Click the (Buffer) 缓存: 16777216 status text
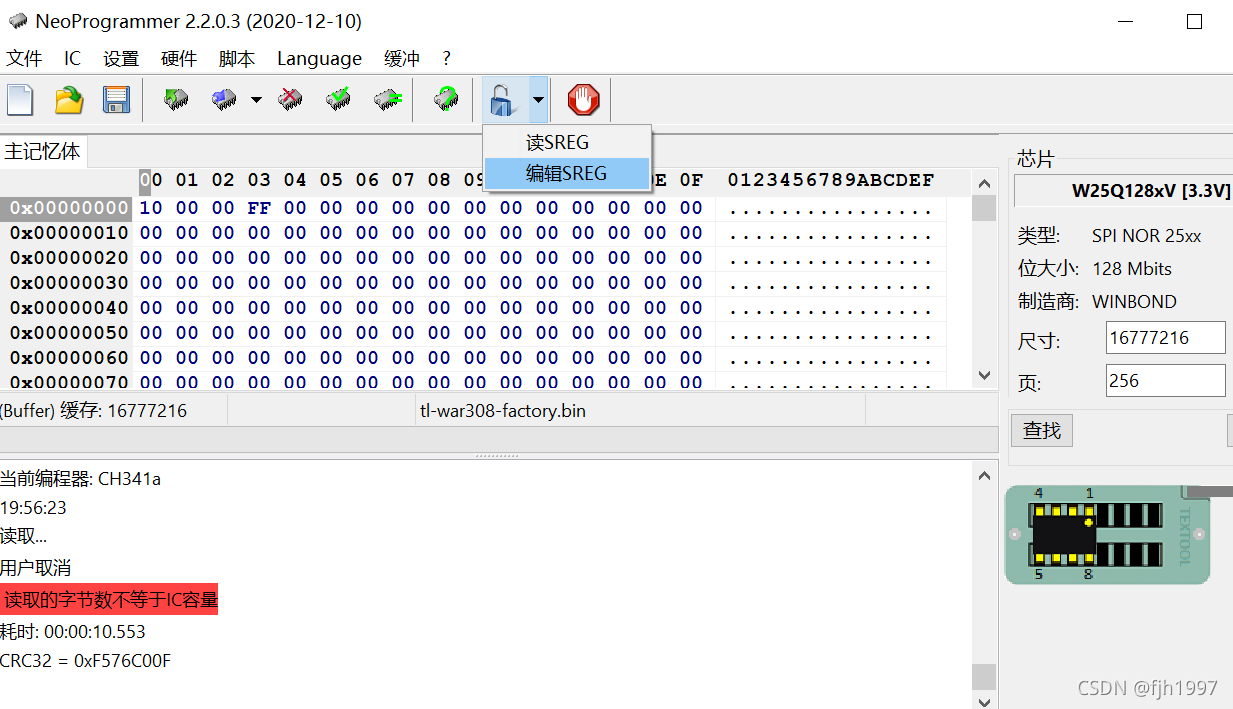The width and height of the screenshot is (1233, 709). click(x=93, y=411)
